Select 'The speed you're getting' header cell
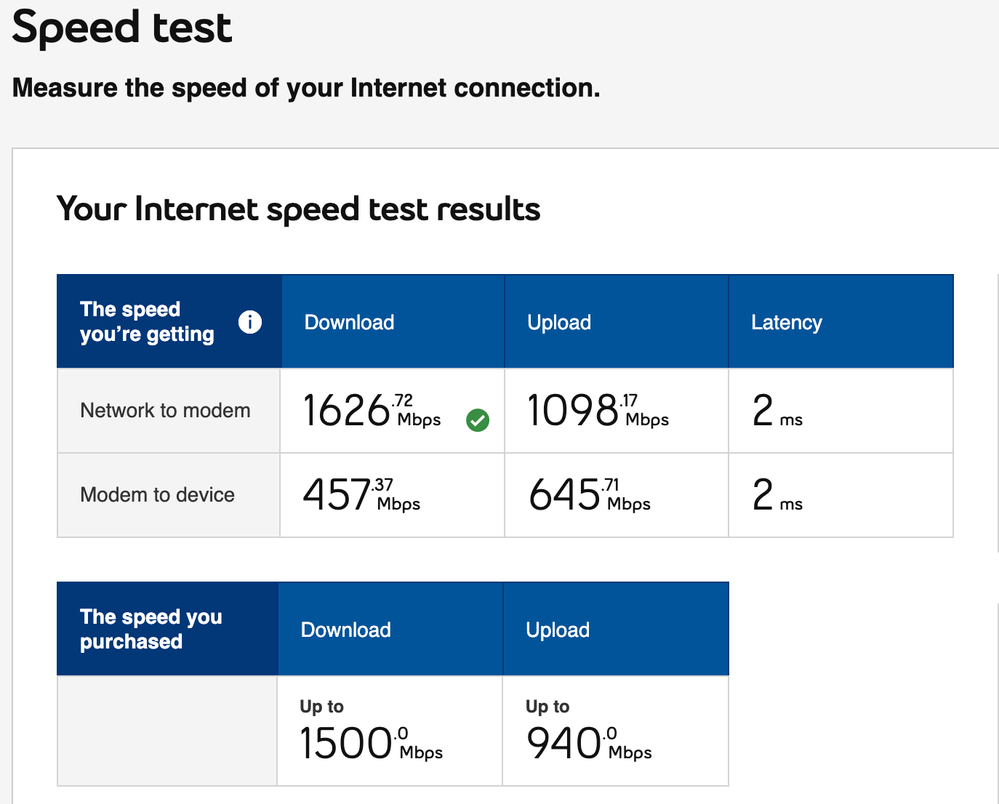 pos(147,322)
